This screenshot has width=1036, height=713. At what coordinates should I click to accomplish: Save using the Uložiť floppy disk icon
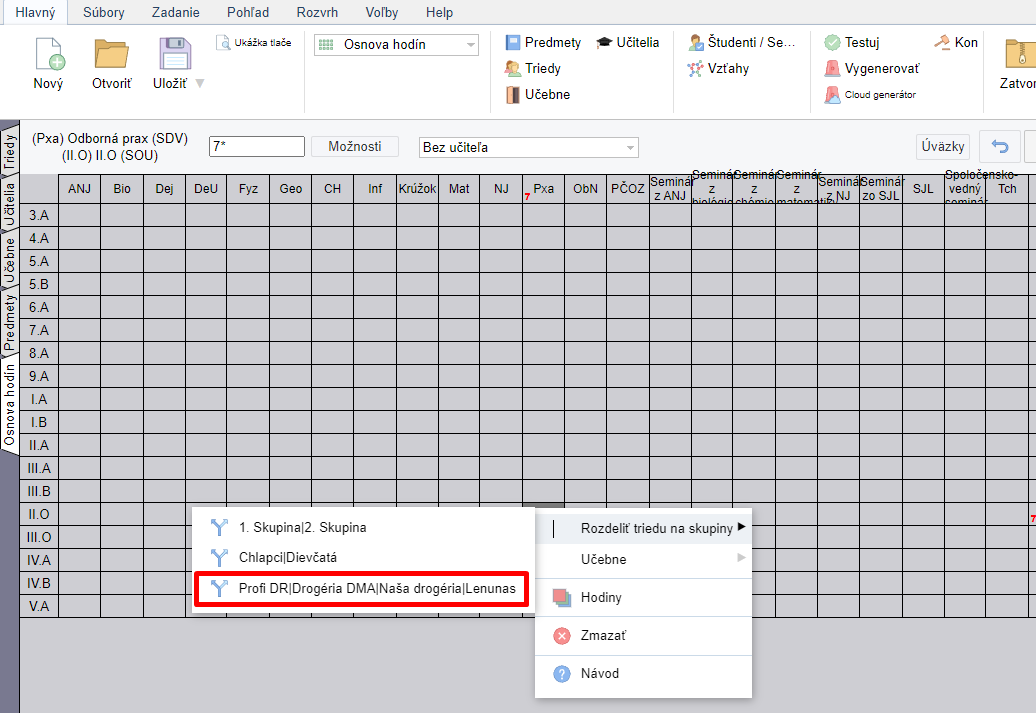click(x=174, y=54)
